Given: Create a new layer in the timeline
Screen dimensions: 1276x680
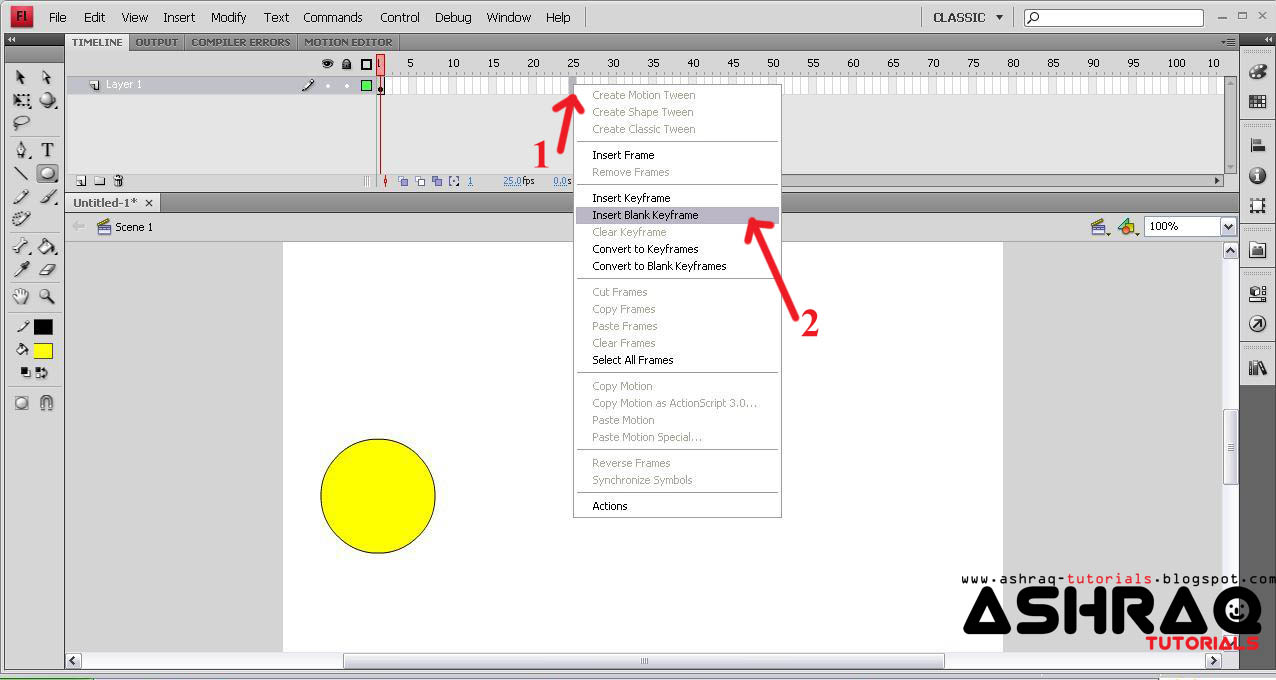Looking at the screenshot, I should pyautogui.click(x=79, y=180).
